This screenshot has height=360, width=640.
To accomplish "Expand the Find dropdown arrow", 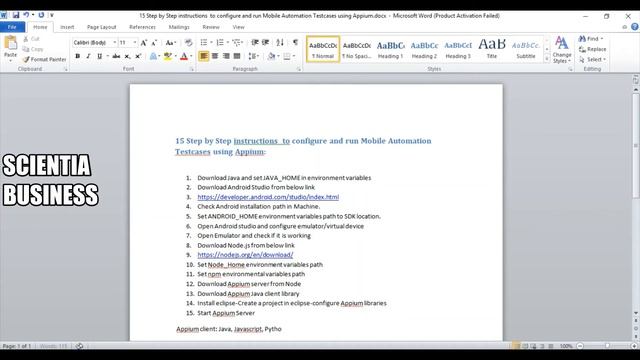I will tap(602, 39).
